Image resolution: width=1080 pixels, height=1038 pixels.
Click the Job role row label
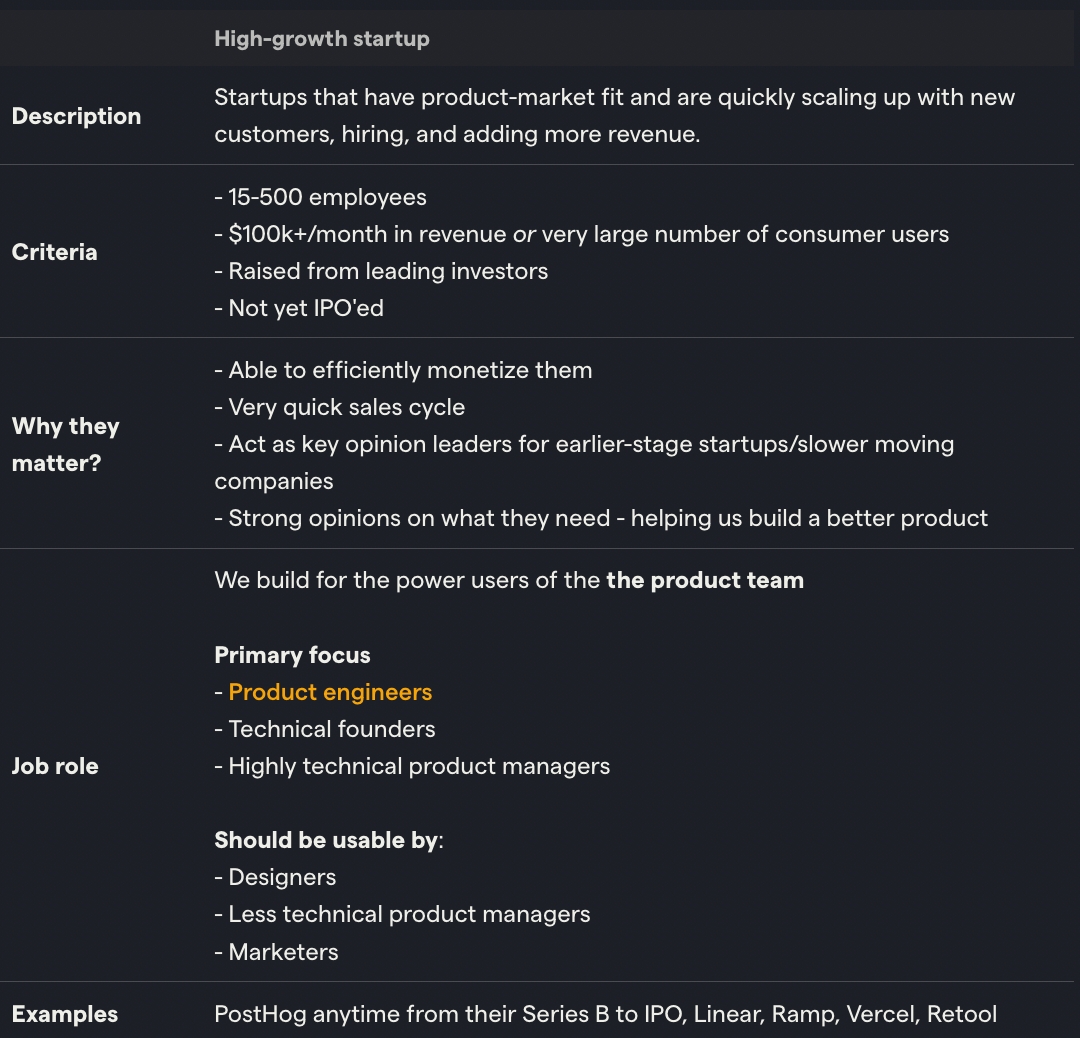(x=55, y=766)
